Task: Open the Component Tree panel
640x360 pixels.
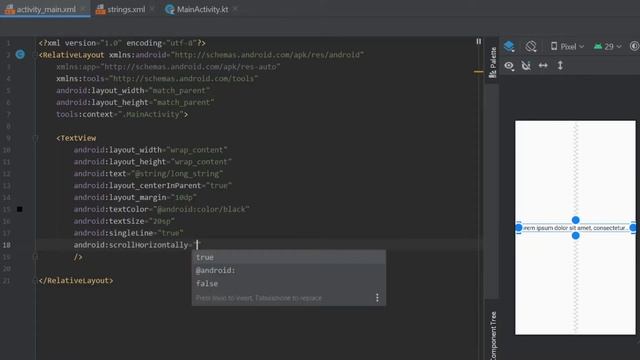Action: pyautogui.click(x=493, y=336)
